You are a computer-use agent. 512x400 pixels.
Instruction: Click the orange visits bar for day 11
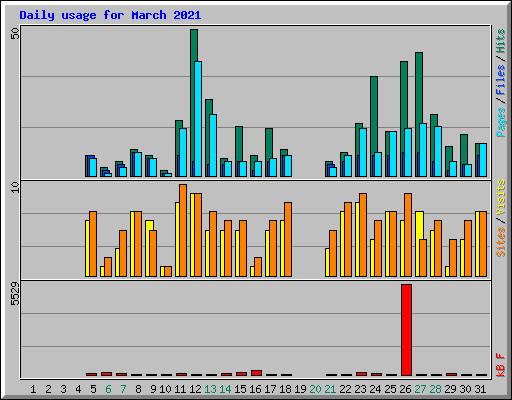(x=183, y=230)
